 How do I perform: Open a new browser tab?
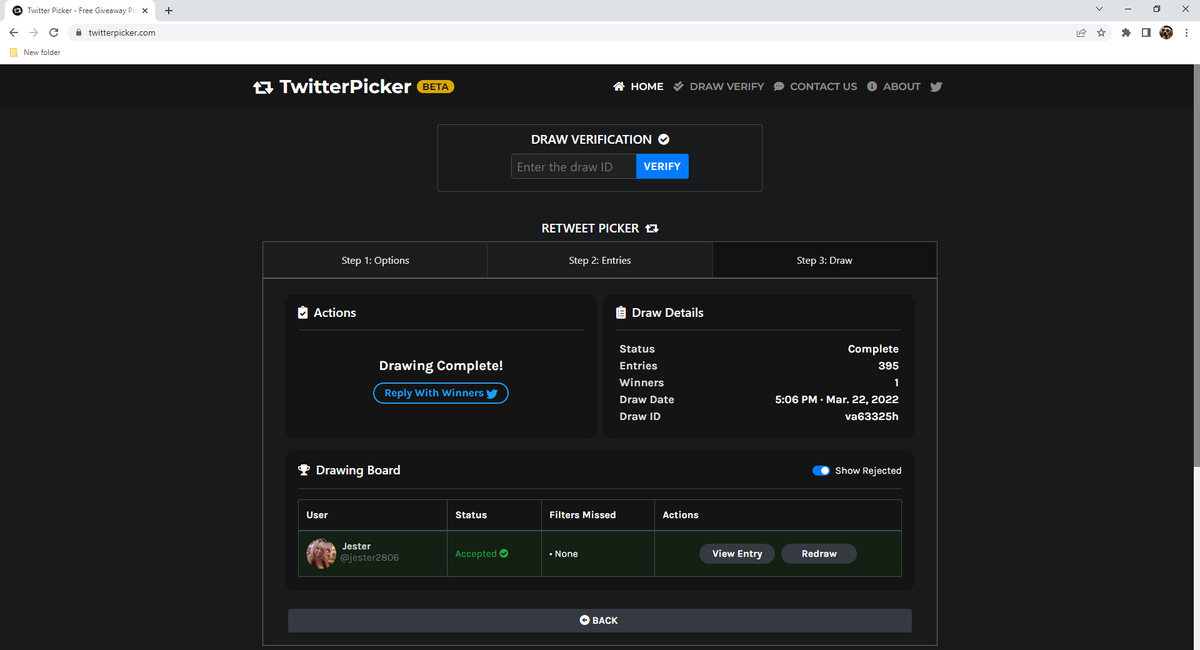point(168,11)
